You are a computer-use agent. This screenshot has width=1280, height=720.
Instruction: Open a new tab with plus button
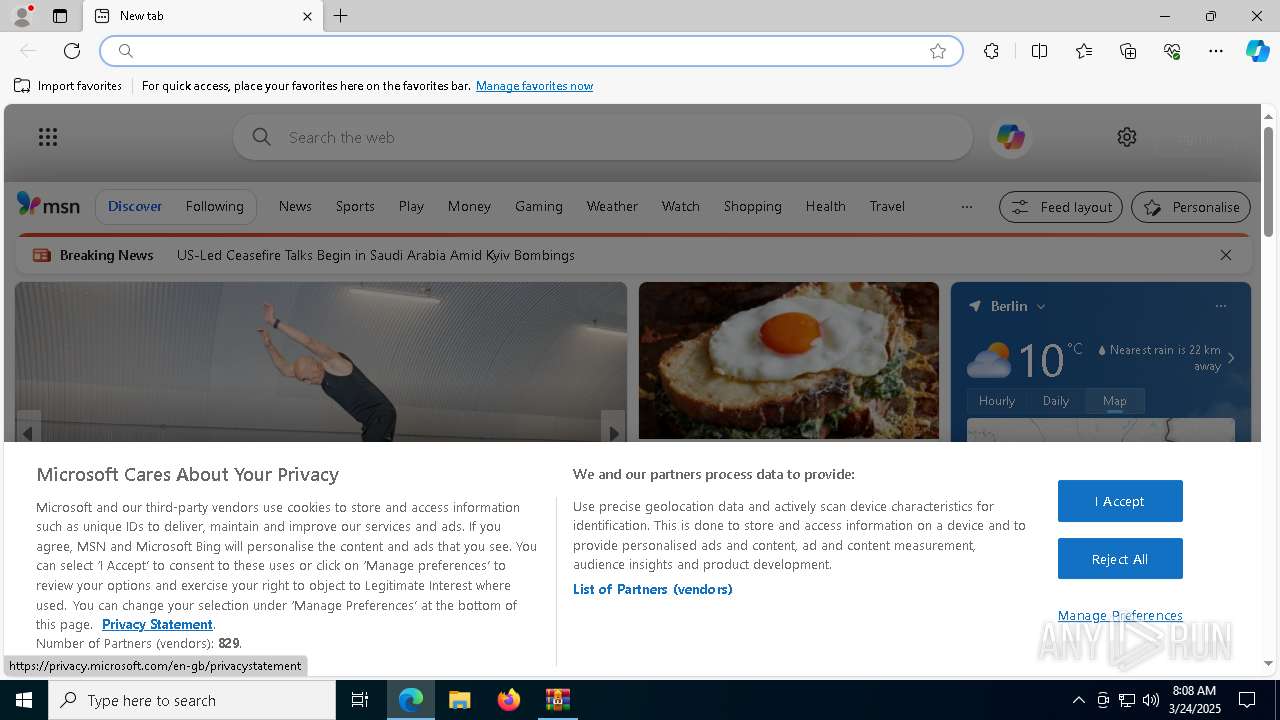pyautogui.click(x=341, y=16)
